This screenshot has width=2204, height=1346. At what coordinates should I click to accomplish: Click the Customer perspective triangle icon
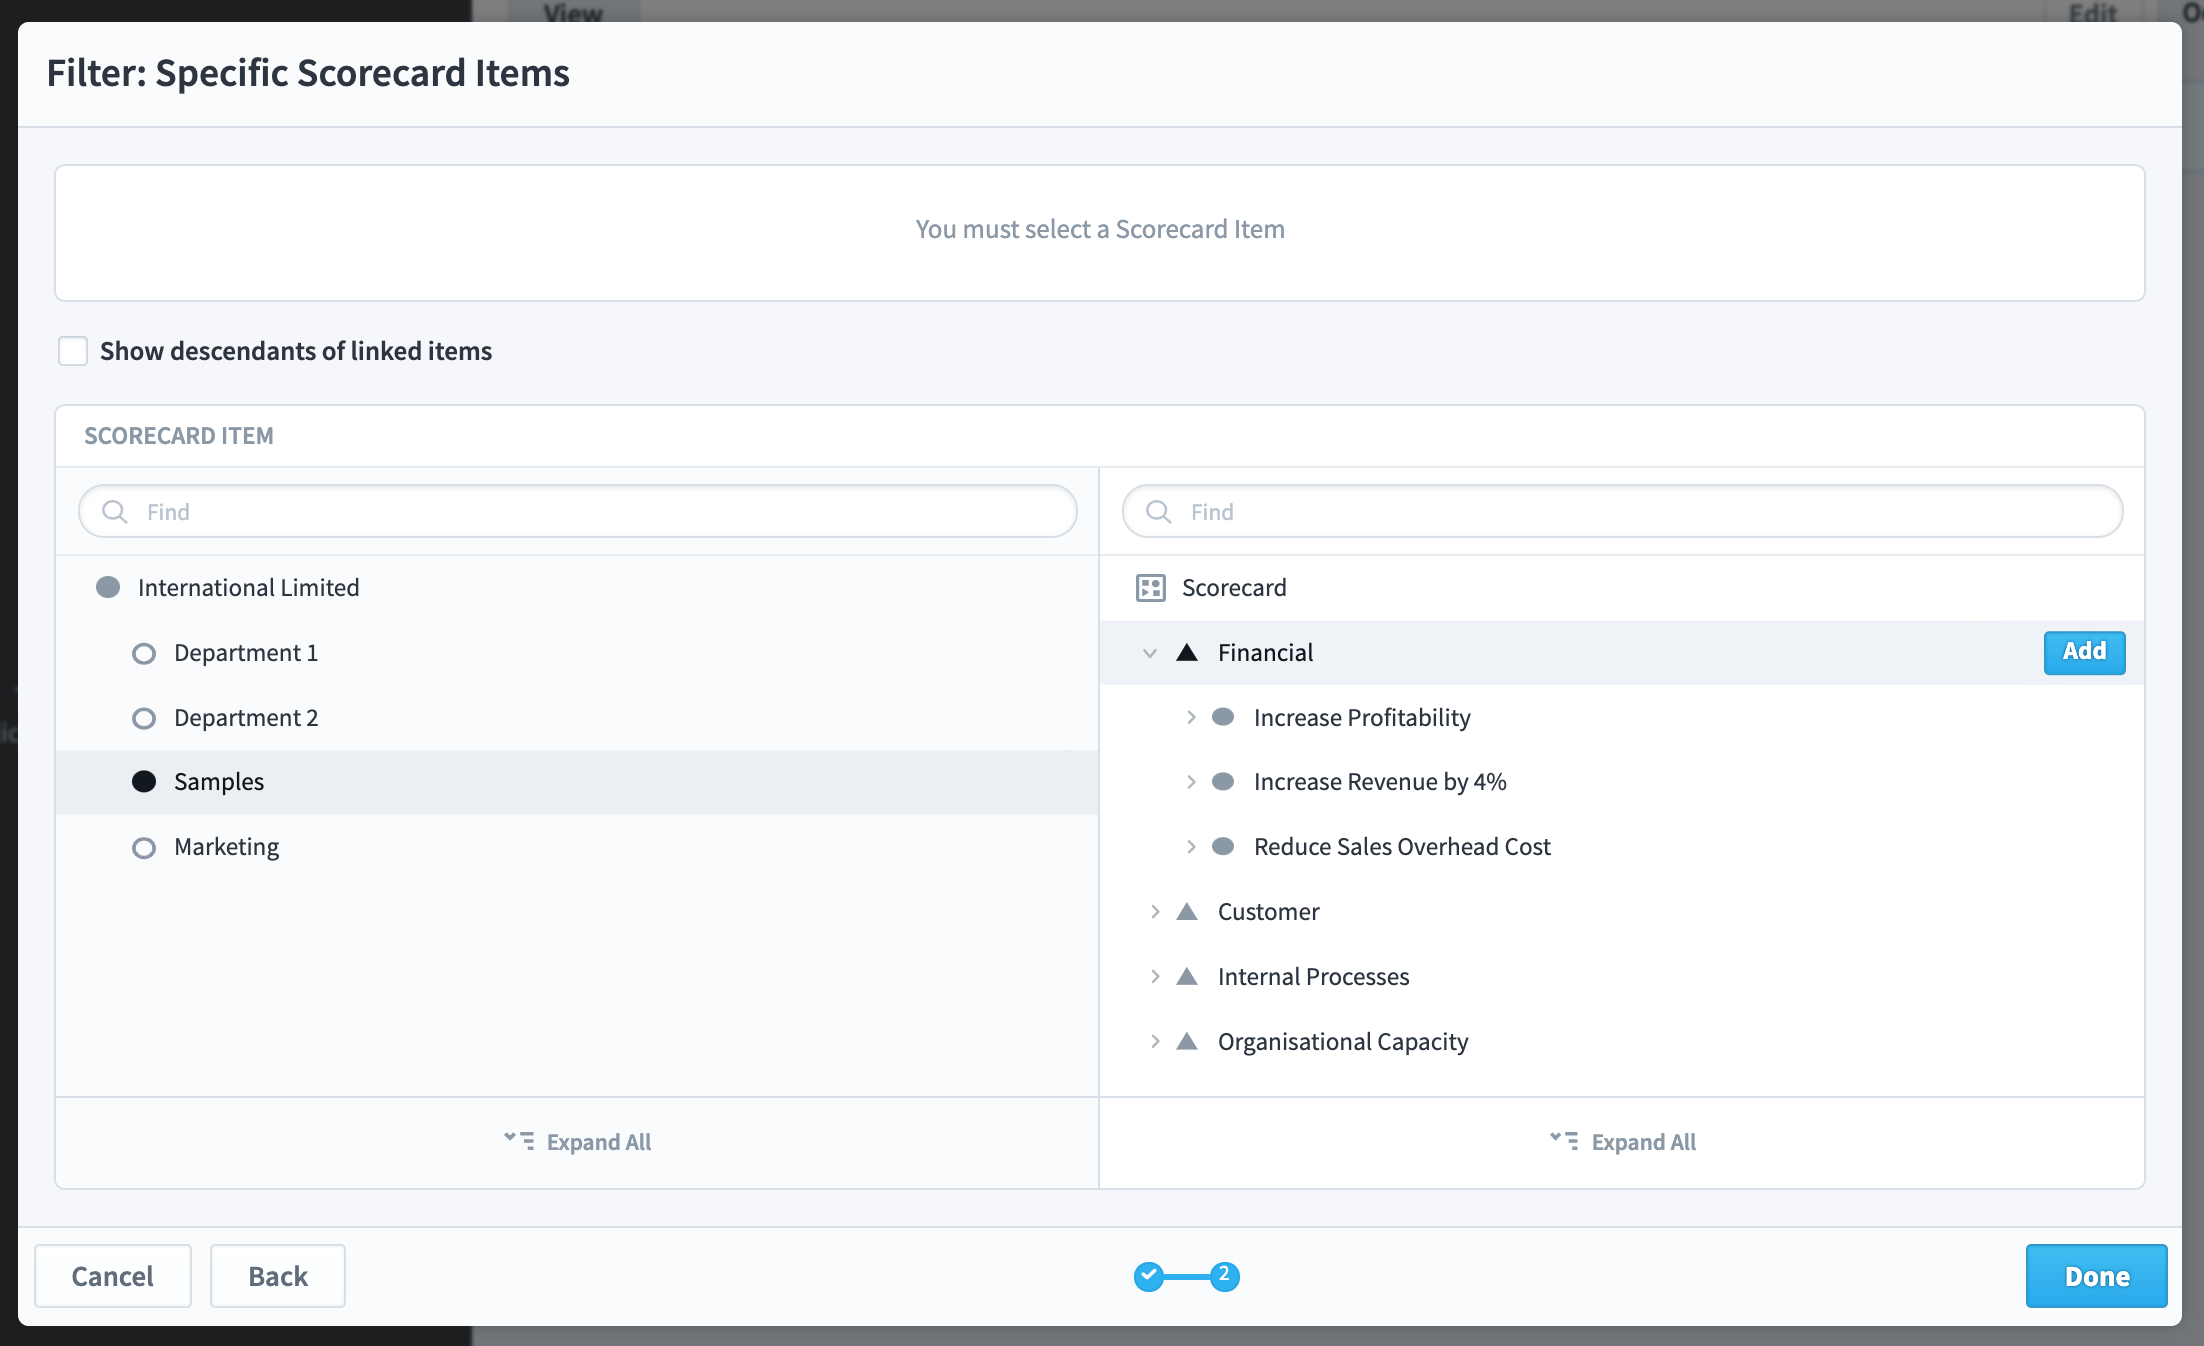pos(1187,911)
